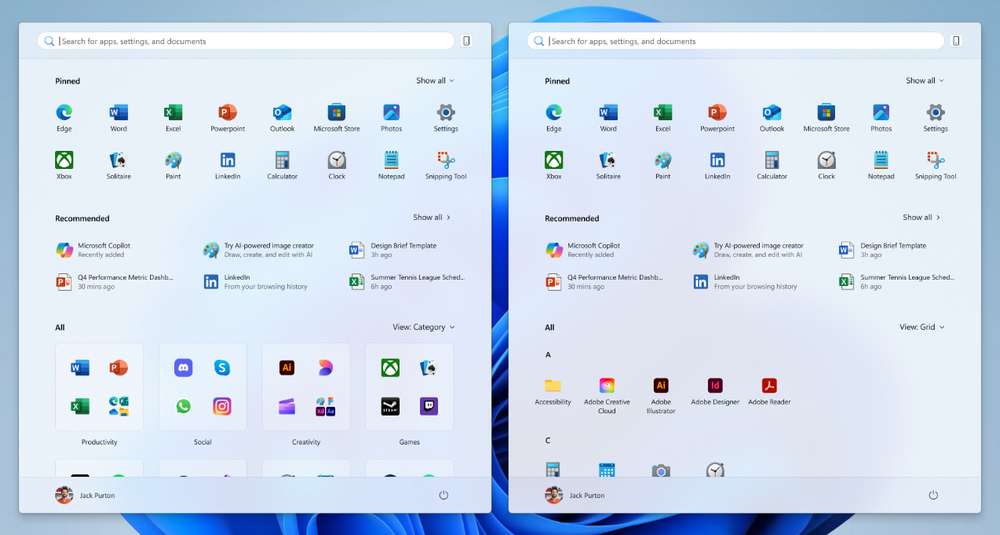Open Microsoft Copilot recommendation in left panel
1000x535 pixels.
94,249
